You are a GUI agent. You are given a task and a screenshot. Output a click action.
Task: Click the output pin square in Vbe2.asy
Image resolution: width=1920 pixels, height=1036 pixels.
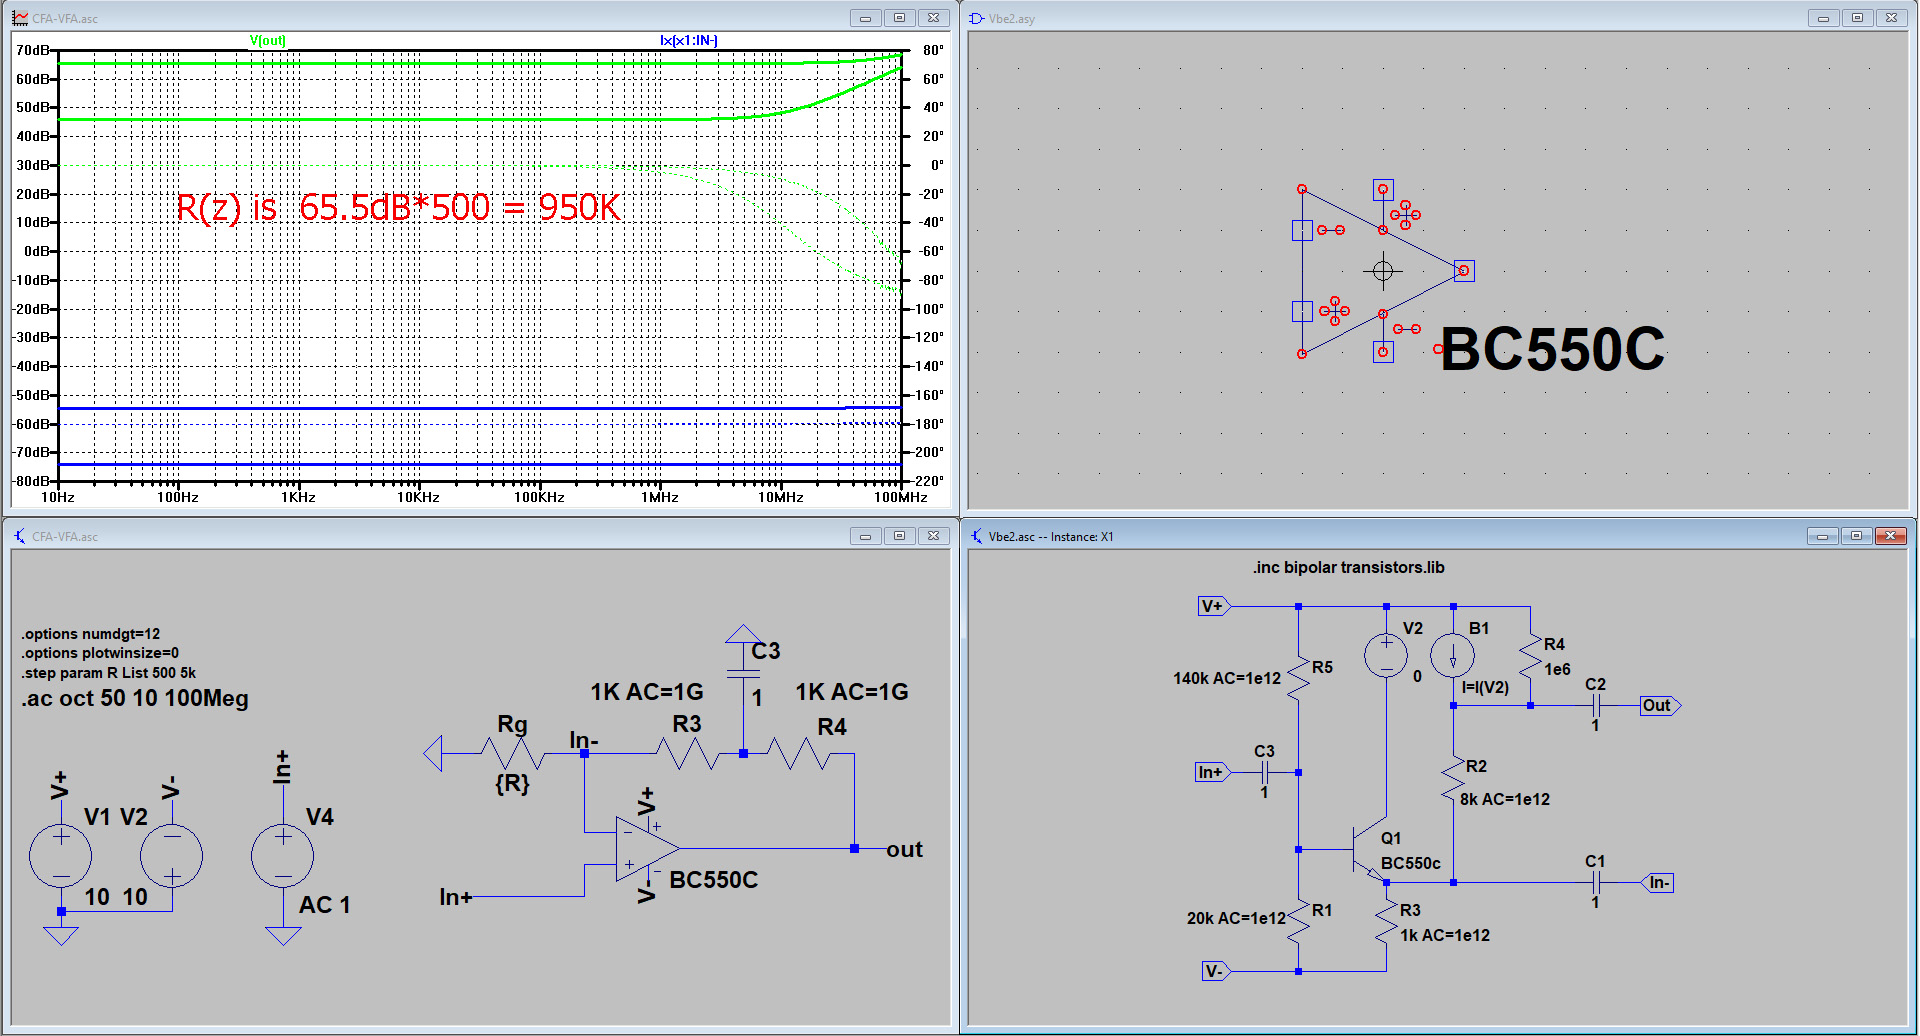1464,270
